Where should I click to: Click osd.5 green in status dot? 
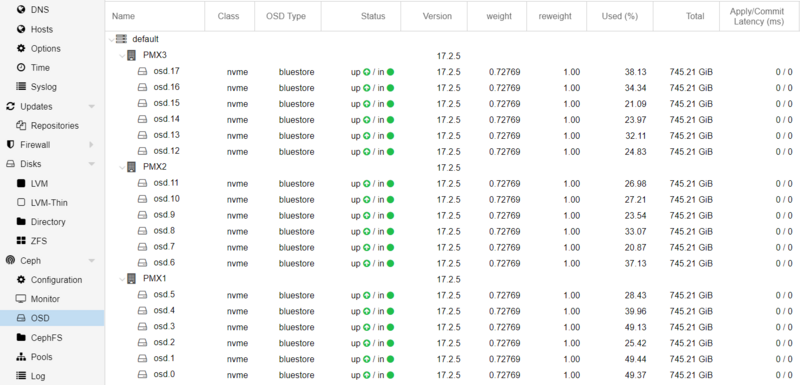[390, 295]
